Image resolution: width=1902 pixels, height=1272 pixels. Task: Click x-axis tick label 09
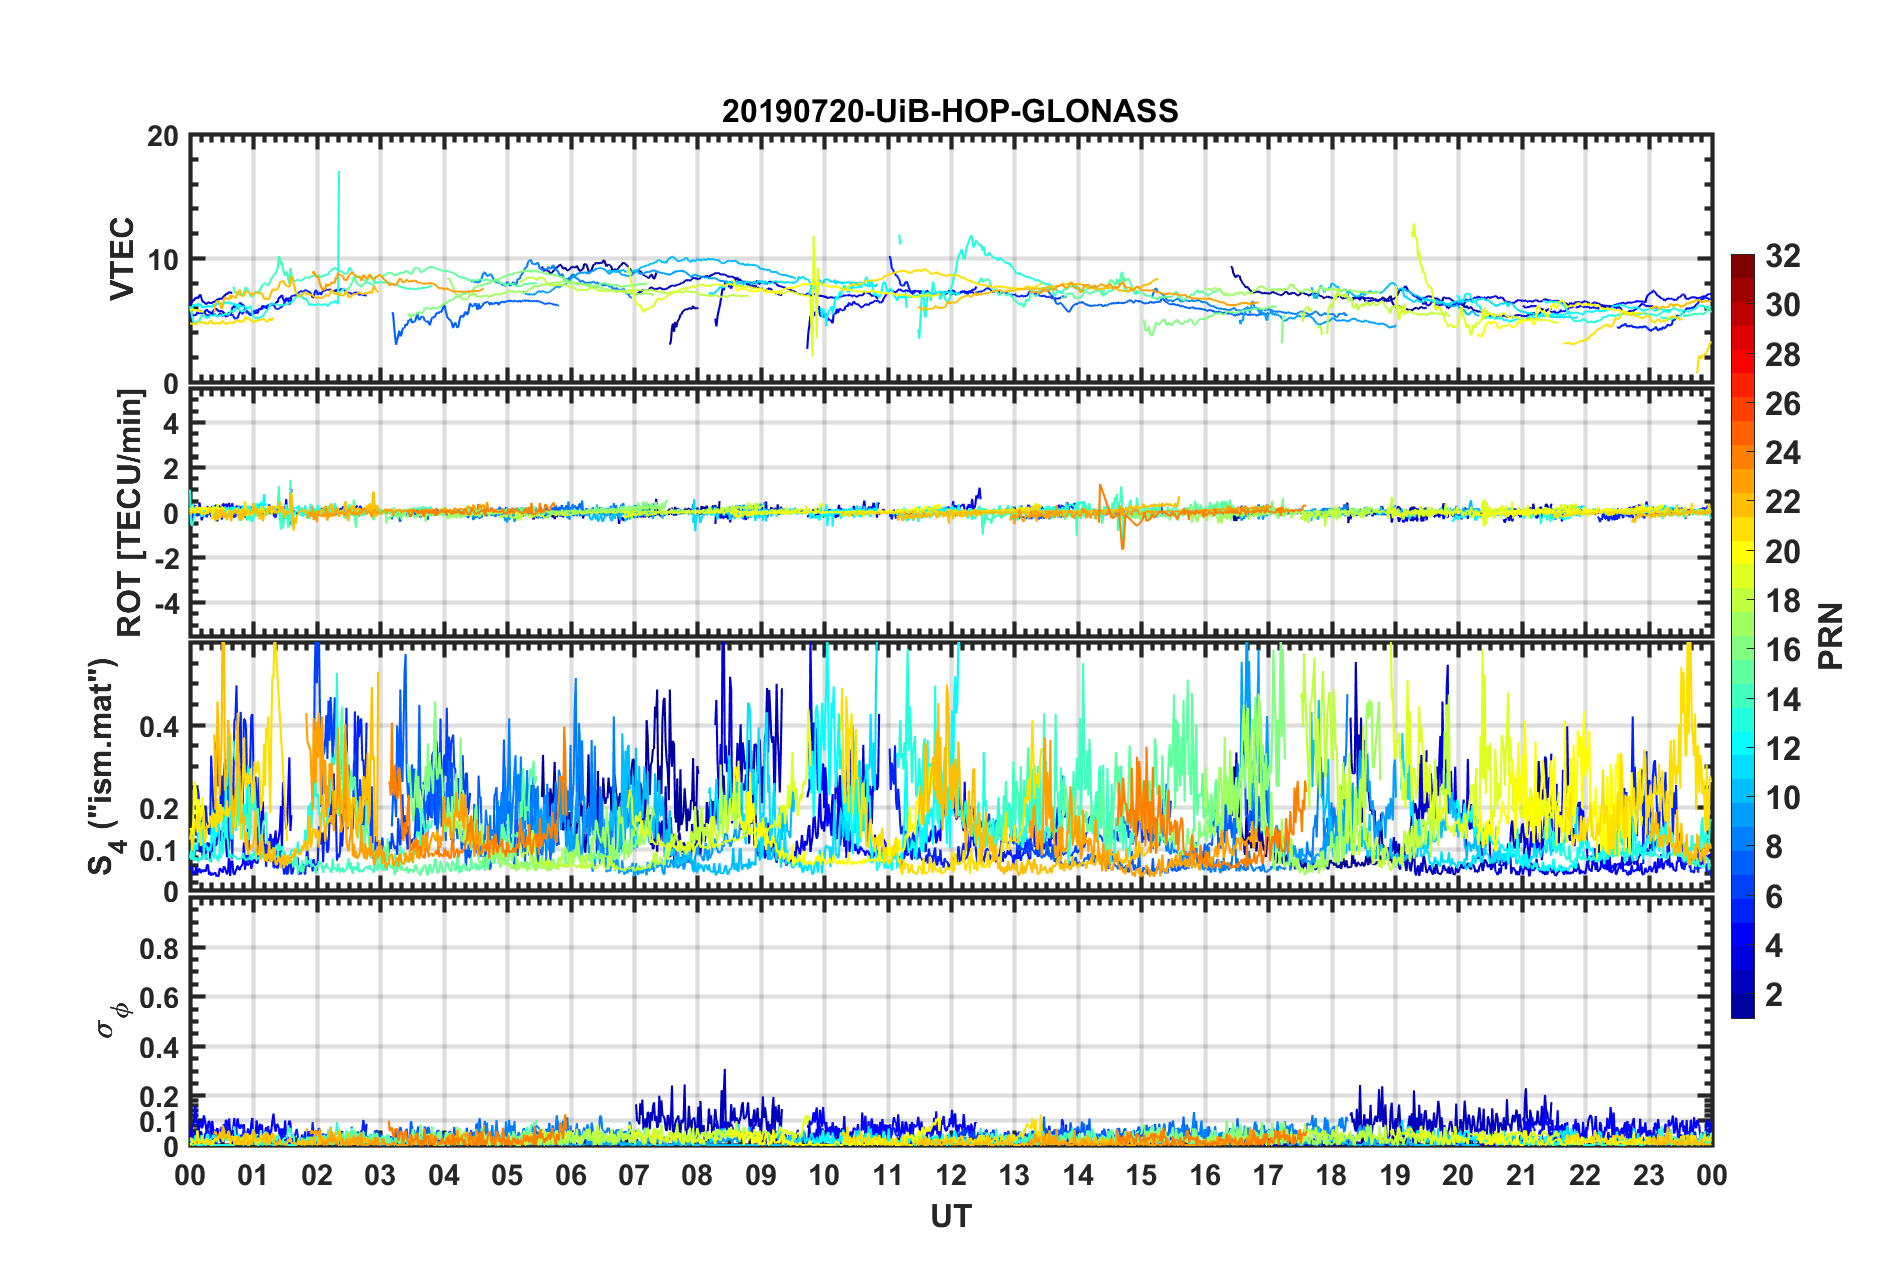(x=761, y=1175)
